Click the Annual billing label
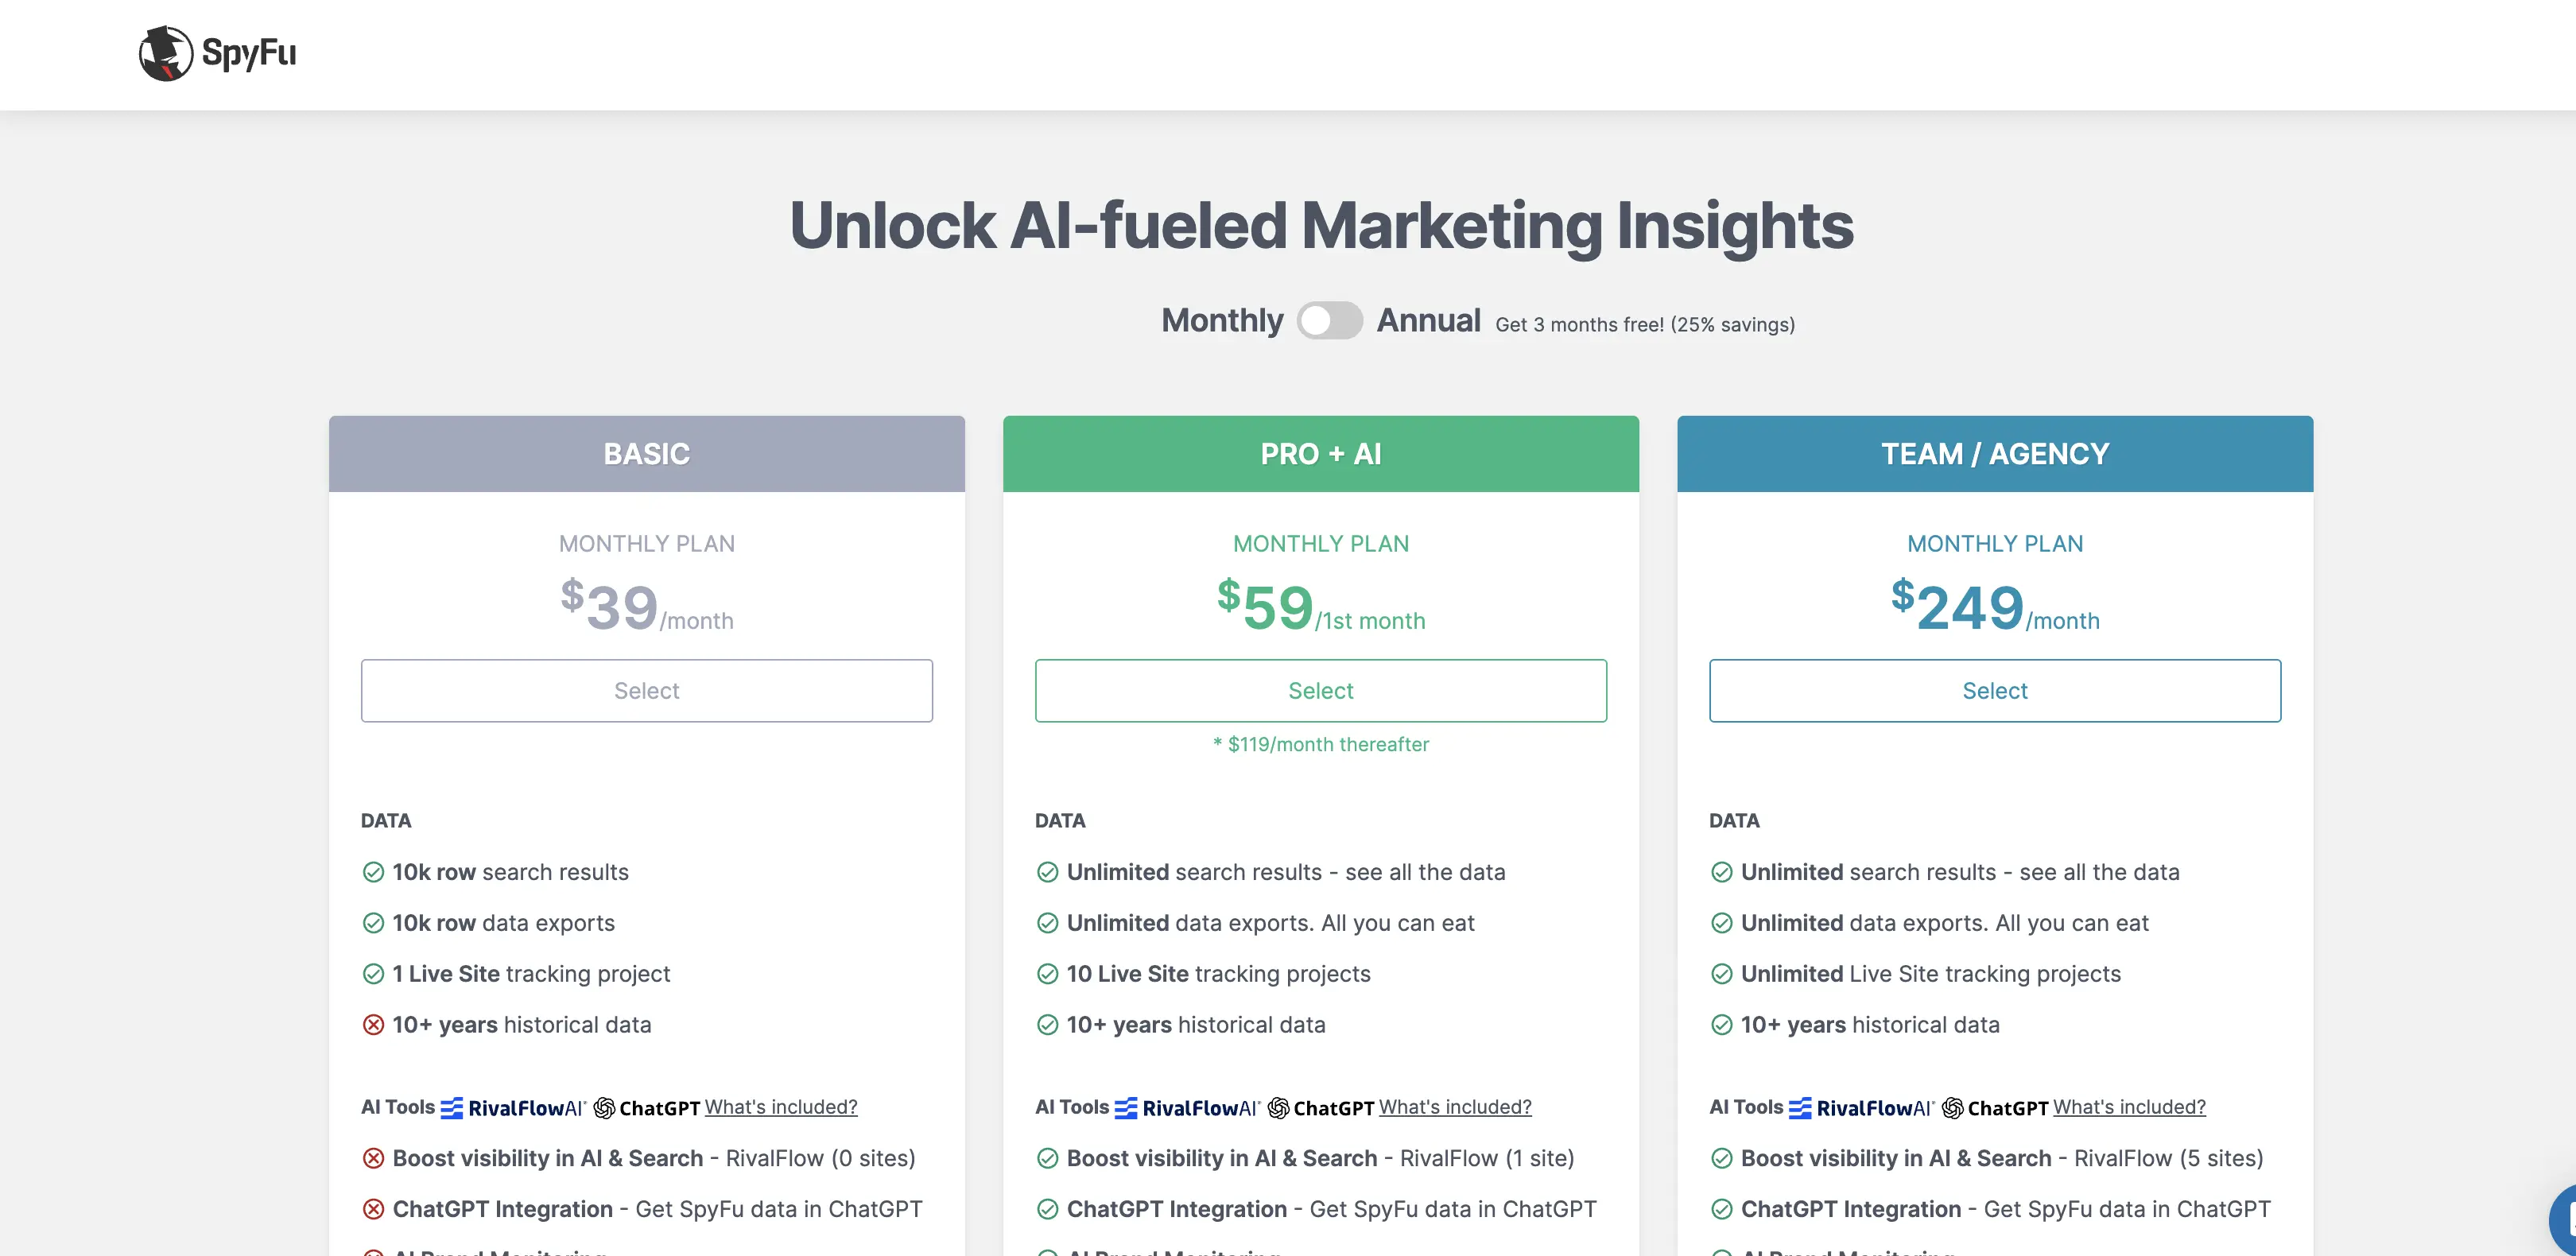Screen dimensions: 2576x1256 [x=1428, y=320]
